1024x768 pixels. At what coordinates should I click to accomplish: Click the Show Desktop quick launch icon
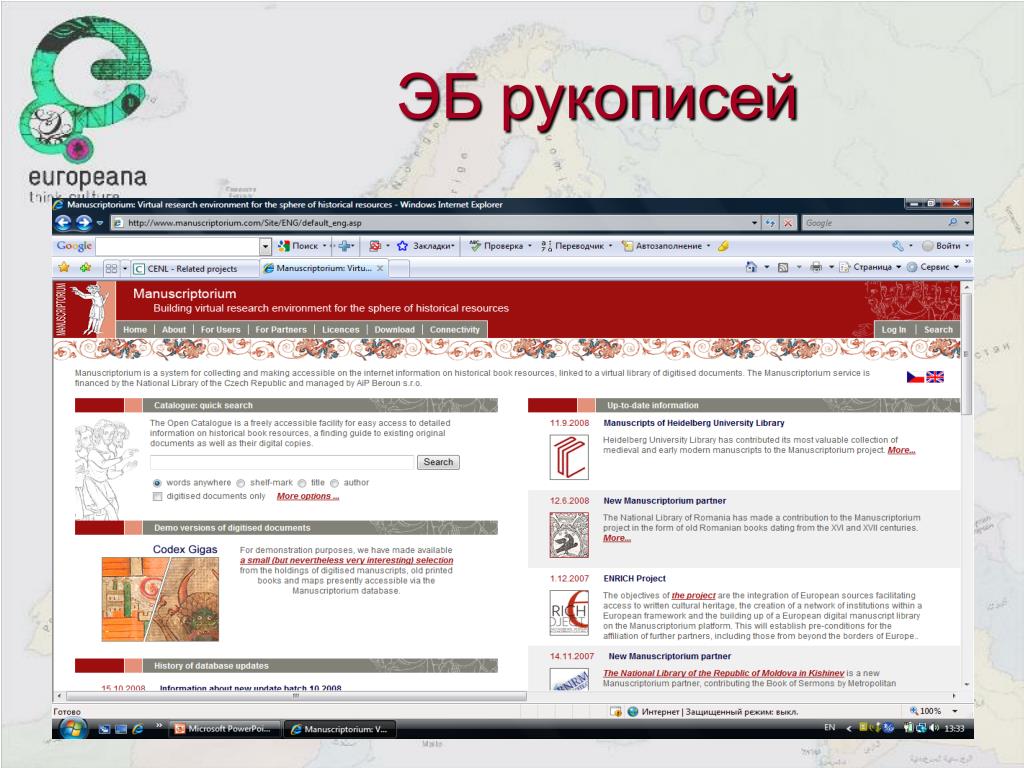tap(104, 729)
